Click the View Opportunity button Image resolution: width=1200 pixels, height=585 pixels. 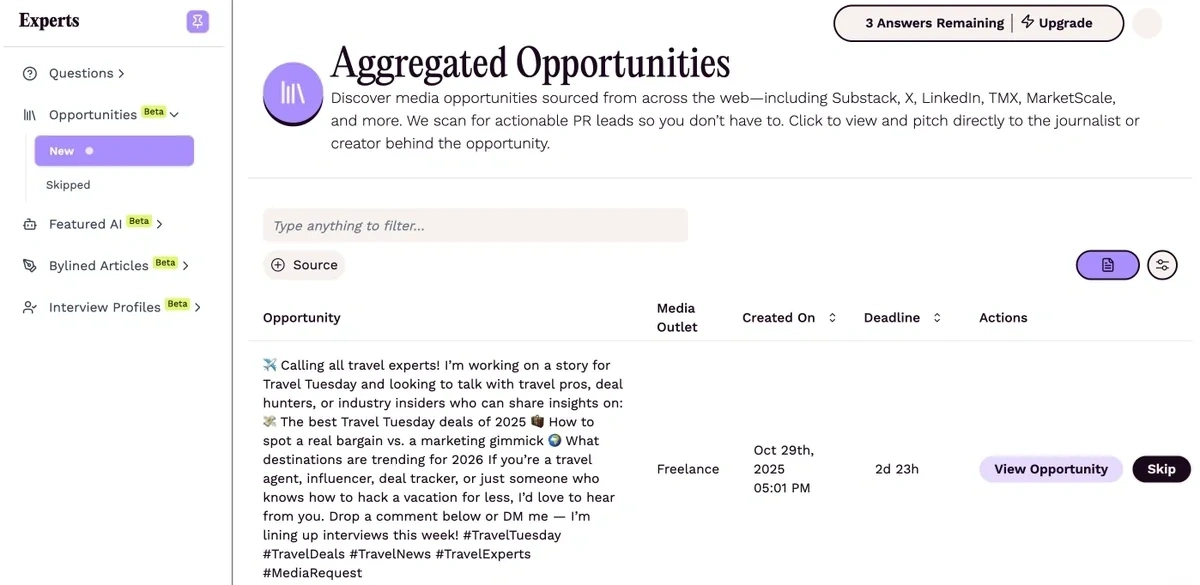tap(1051, 469)
